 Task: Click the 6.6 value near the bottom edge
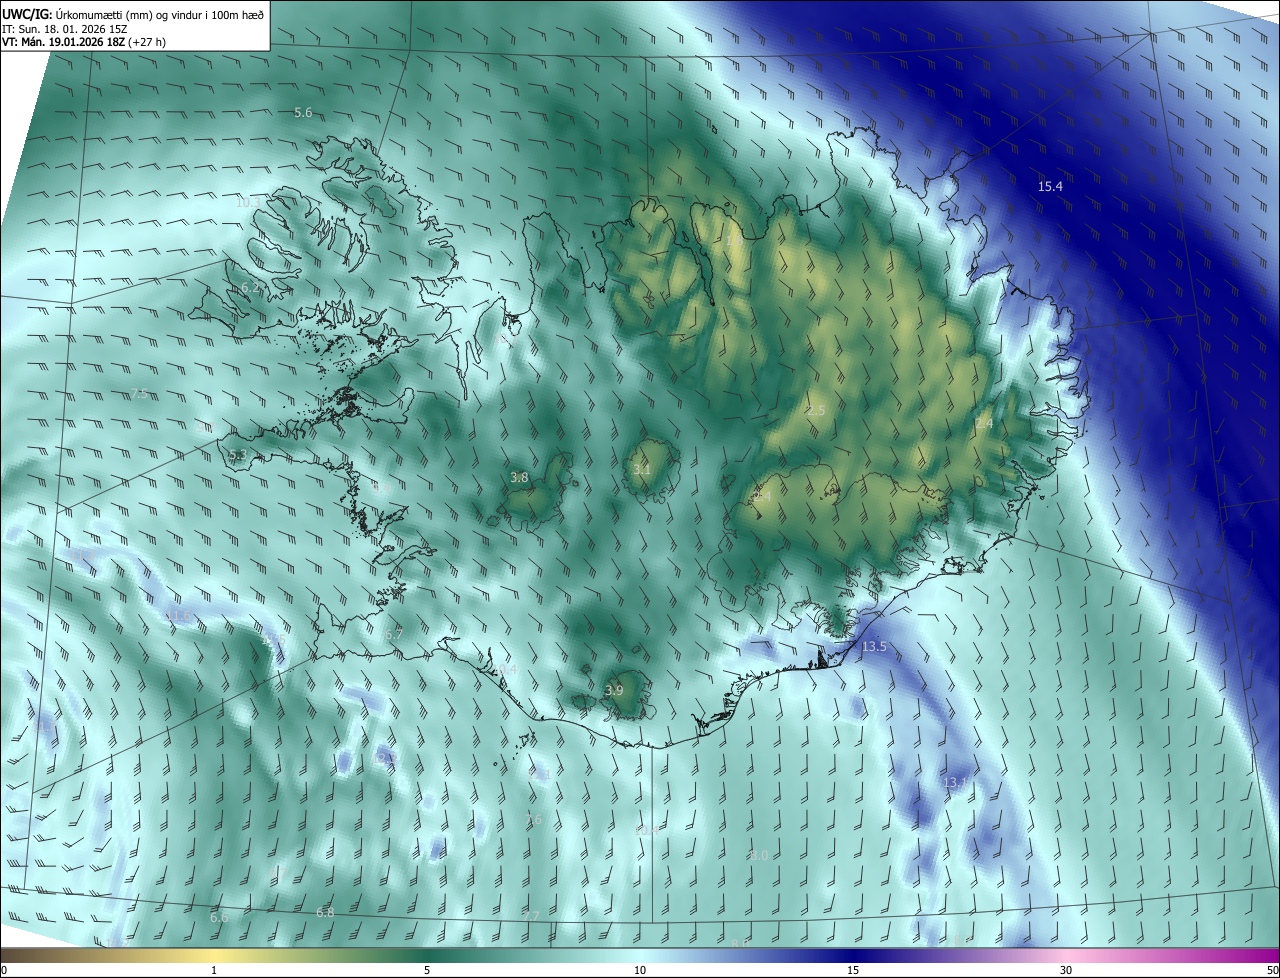coord(219,917)
